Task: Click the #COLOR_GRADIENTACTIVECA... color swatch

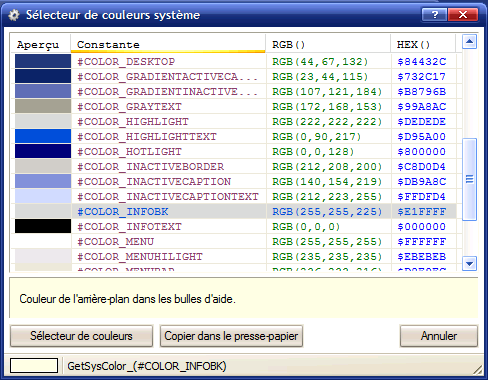Action: (43, 76)
